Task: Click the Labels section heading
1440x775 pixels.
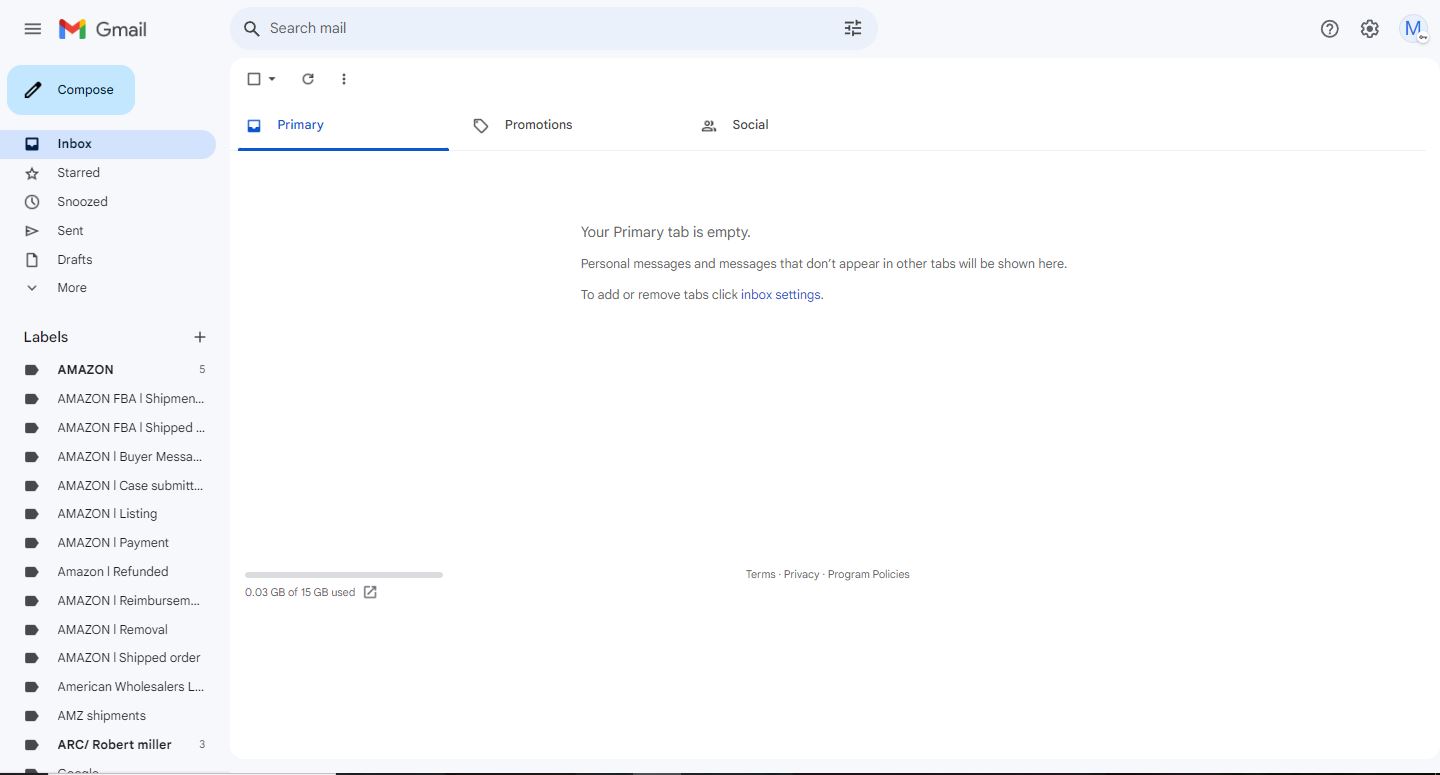Action: point(46,337)
